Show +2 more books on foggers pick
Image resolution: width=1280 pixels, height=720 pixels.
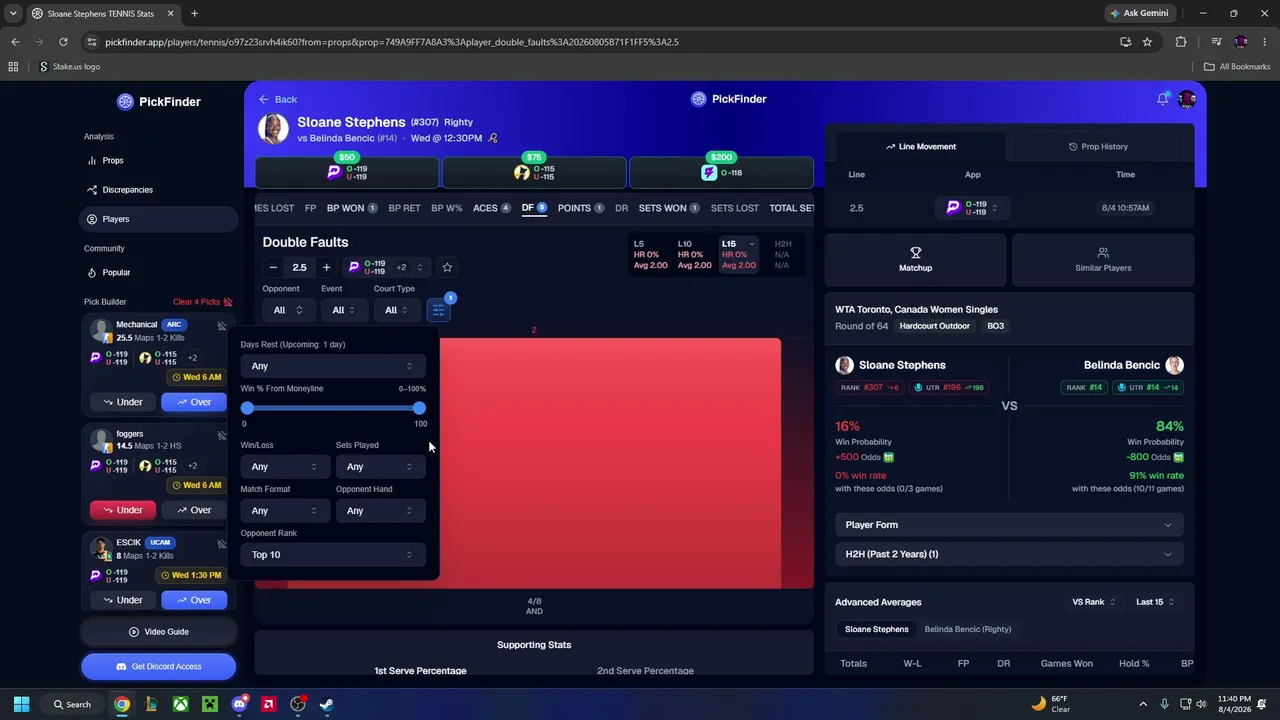click(192, 465)
